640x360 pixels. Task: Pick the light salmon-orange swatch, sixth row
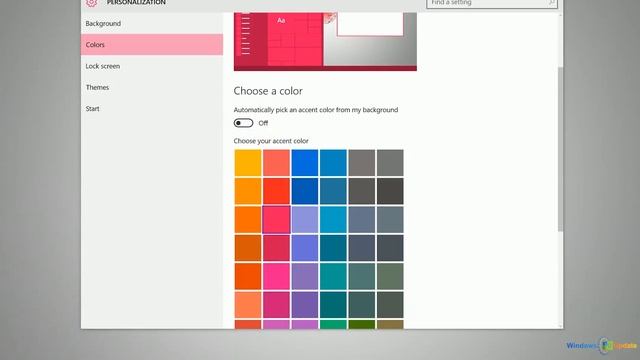(x=248, y=304)
